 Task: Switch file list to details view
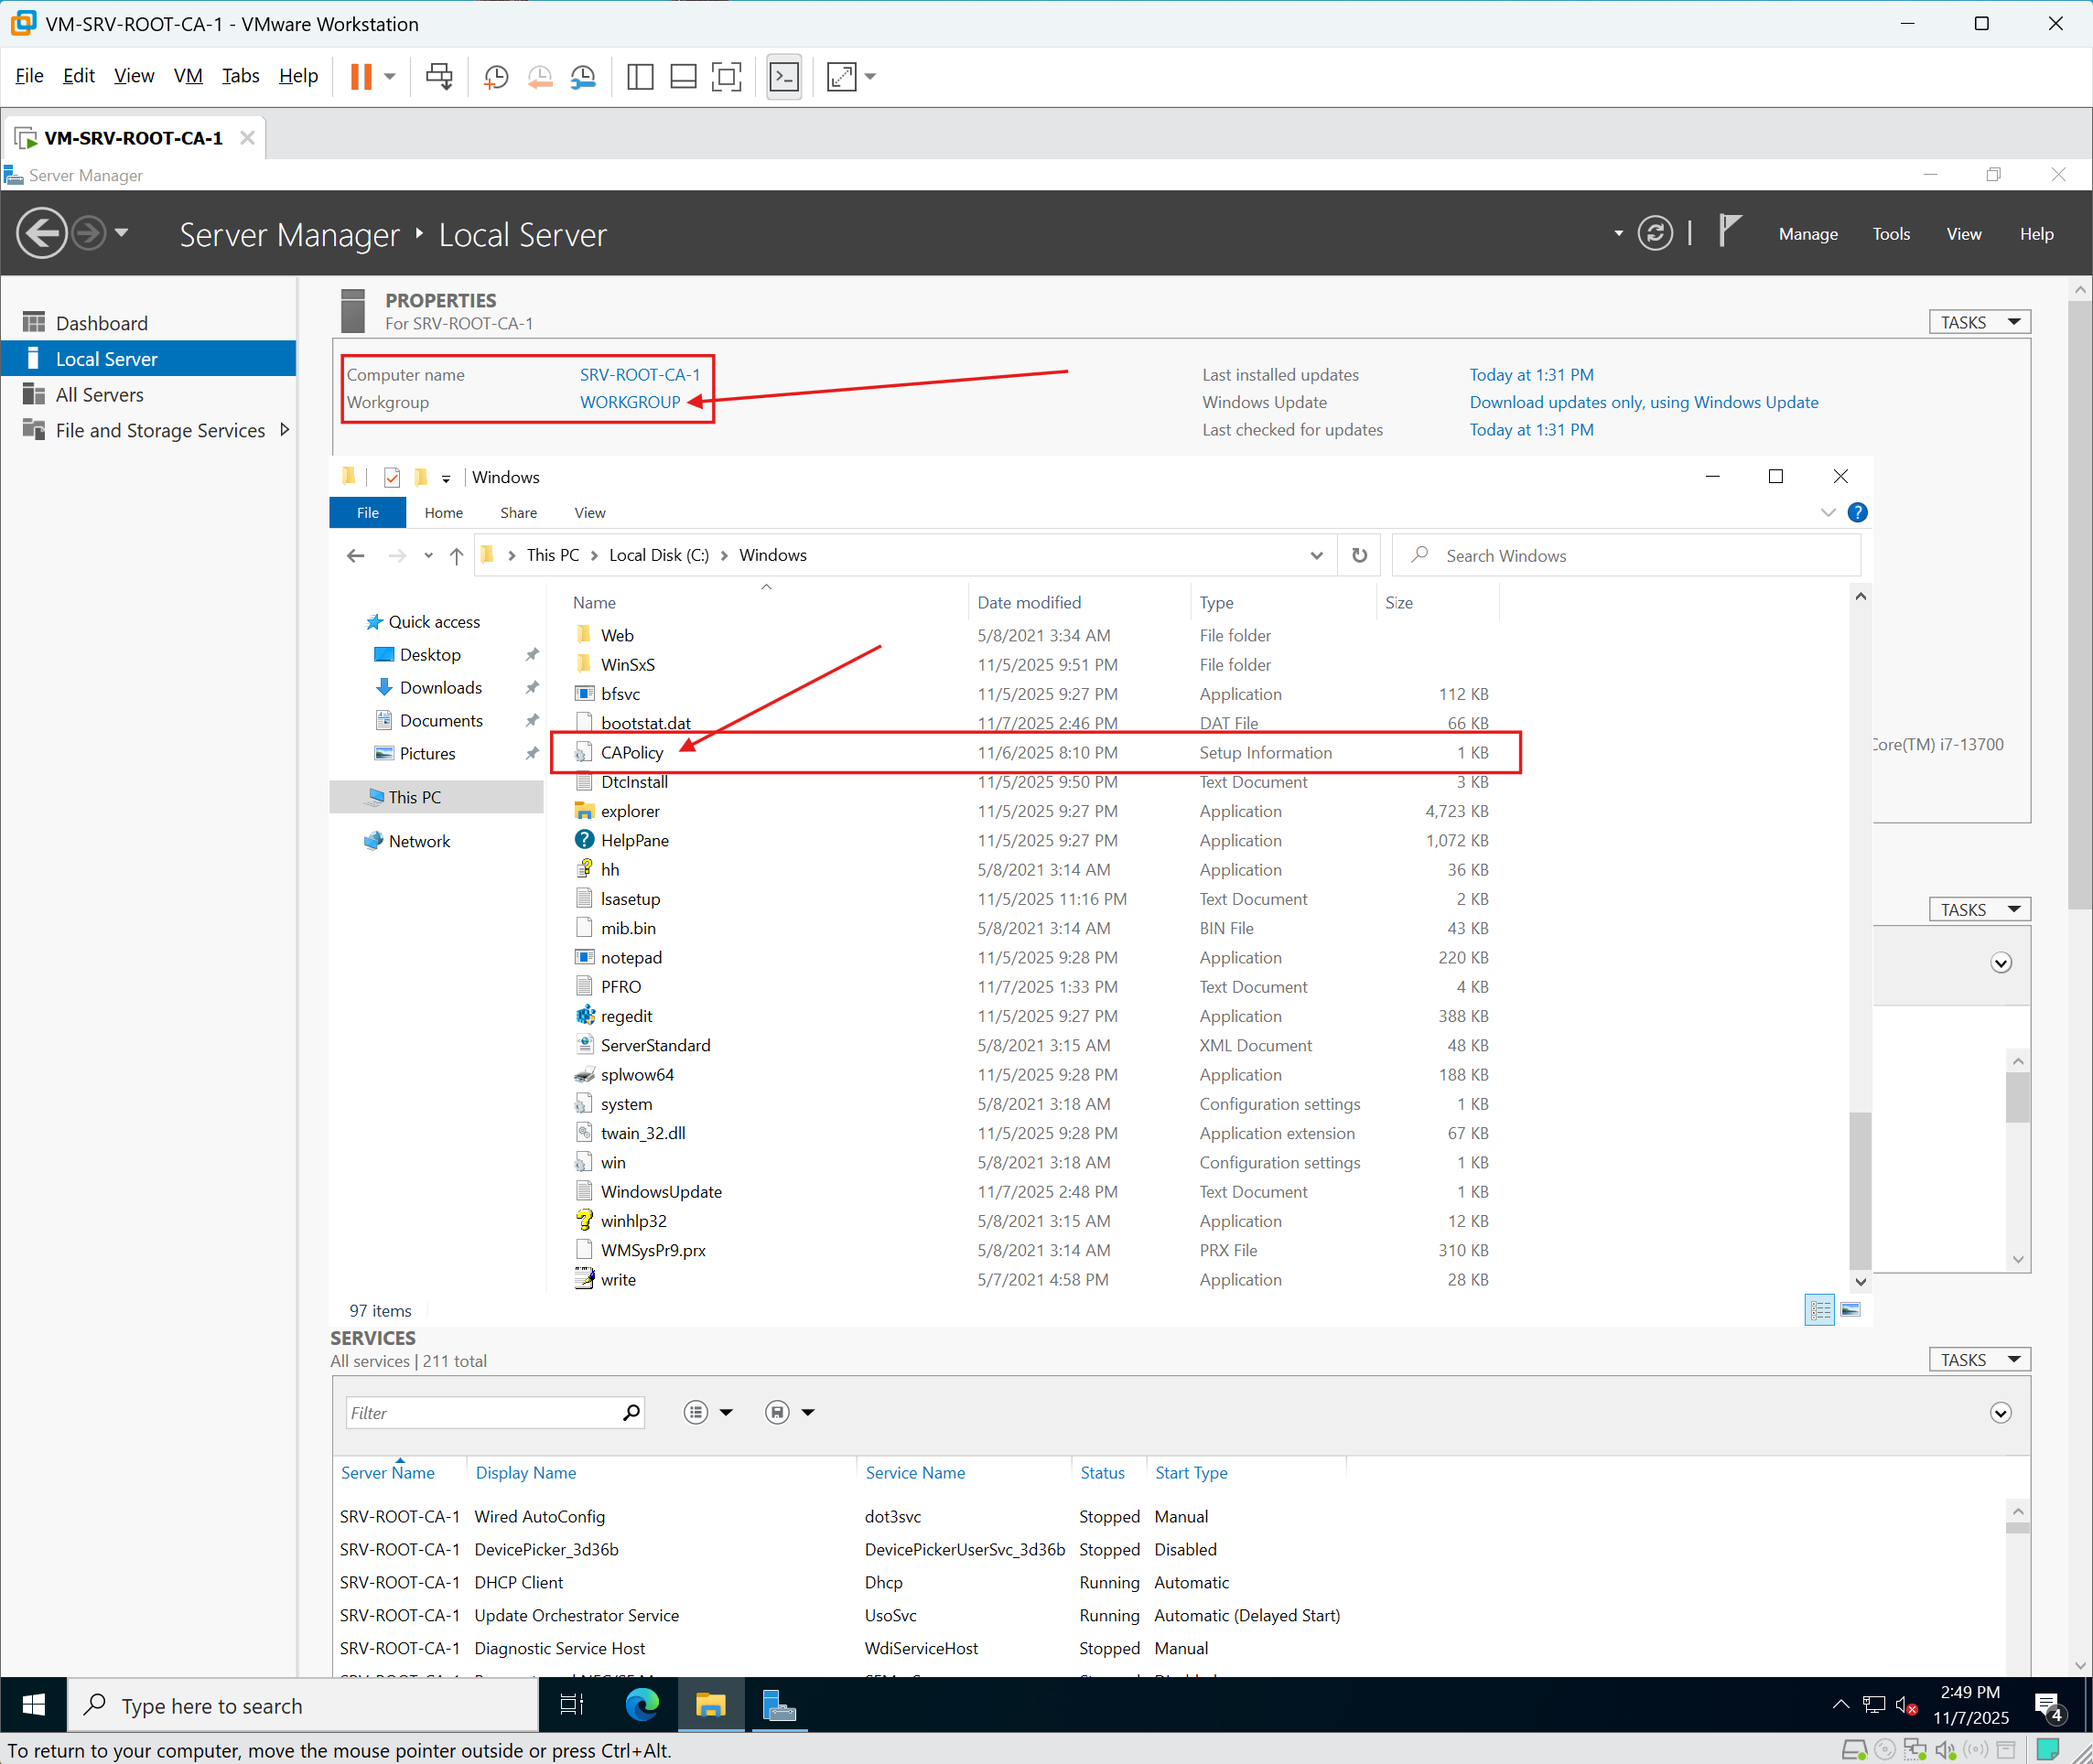pyautogui.click(x=1820, y=1309)
